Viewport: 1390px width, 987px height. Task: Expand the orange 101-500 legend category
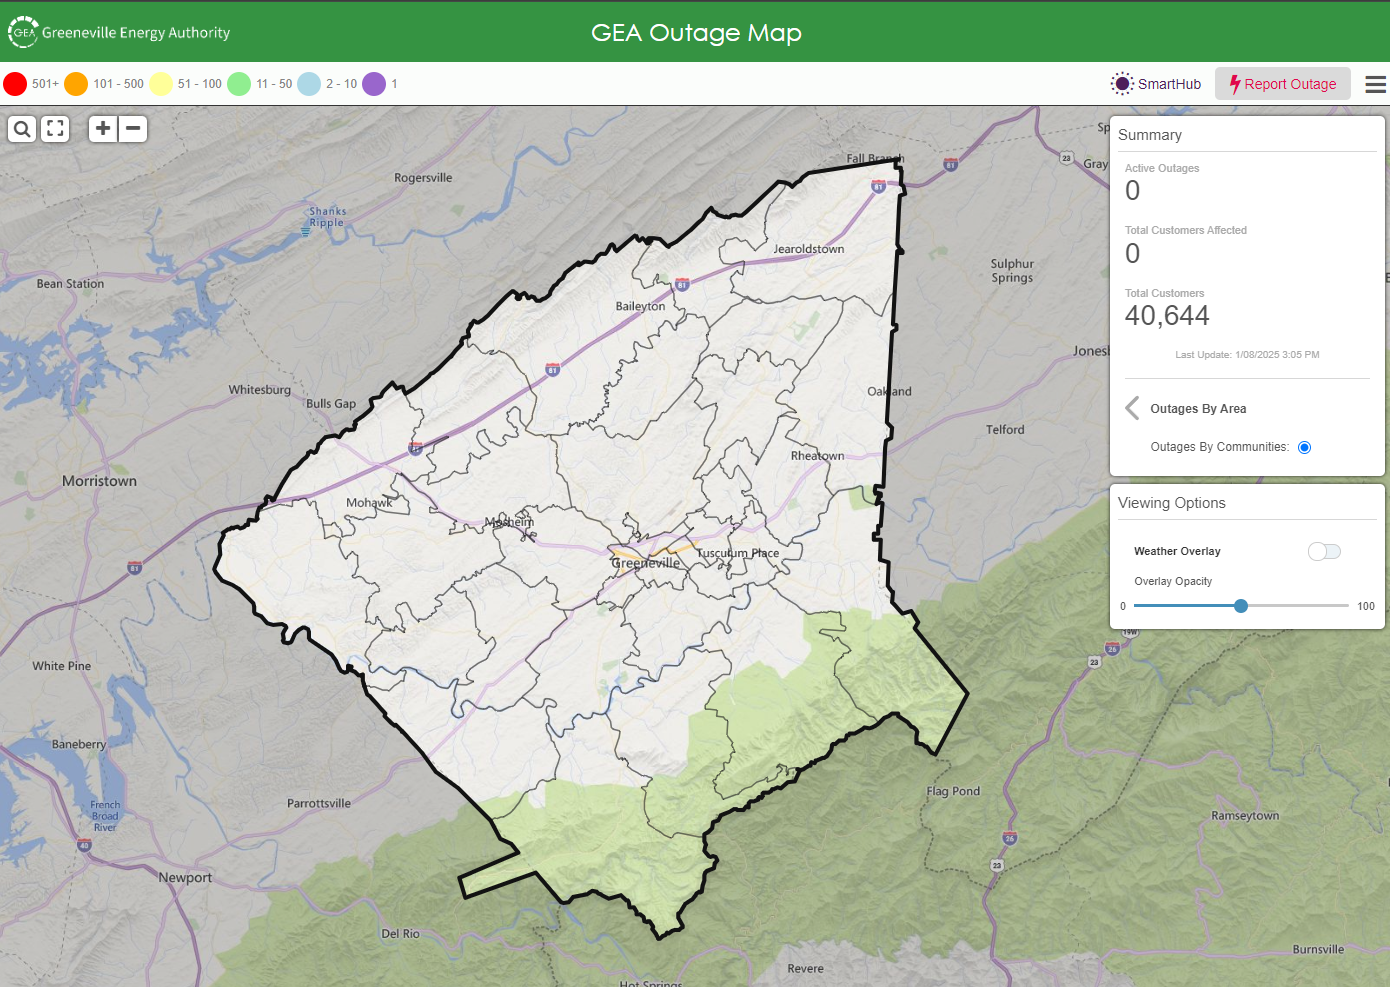point(77,84)
